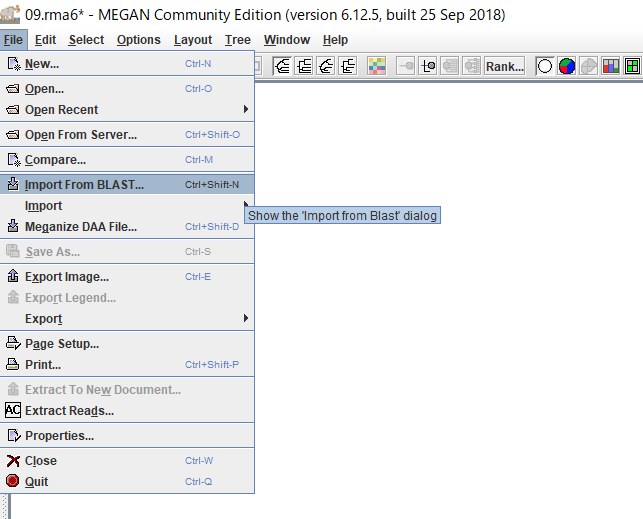Screen dimensions: 643x519
Task: Click the Properties document icon
Action: tap(14, 435)
